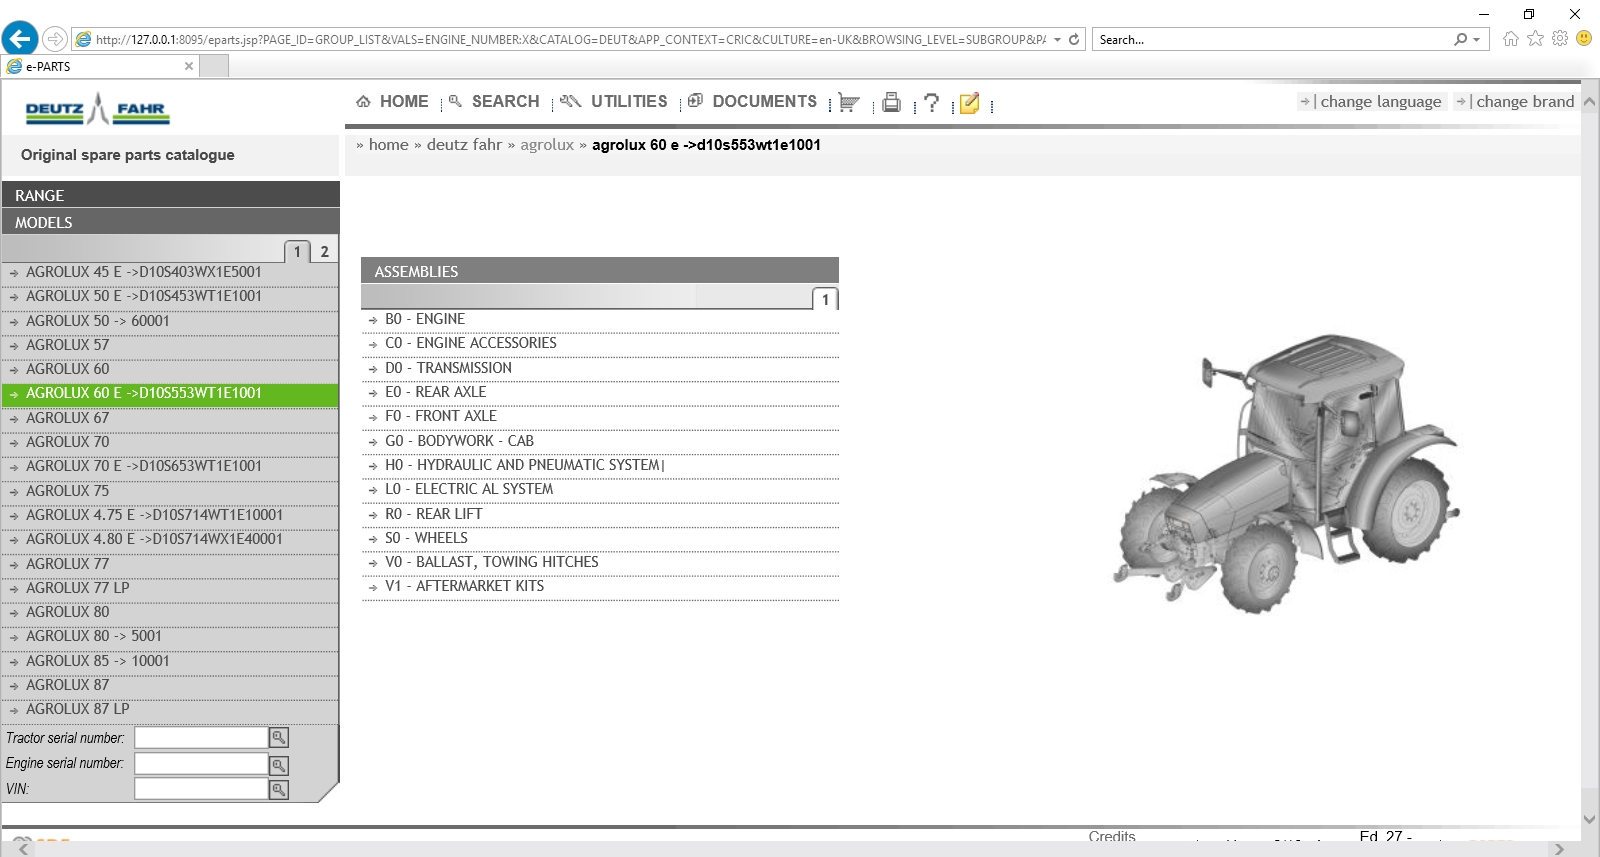Click the Tractor serial number field
The width and height of the screenshot is (1600, 857).
point(201,738)
